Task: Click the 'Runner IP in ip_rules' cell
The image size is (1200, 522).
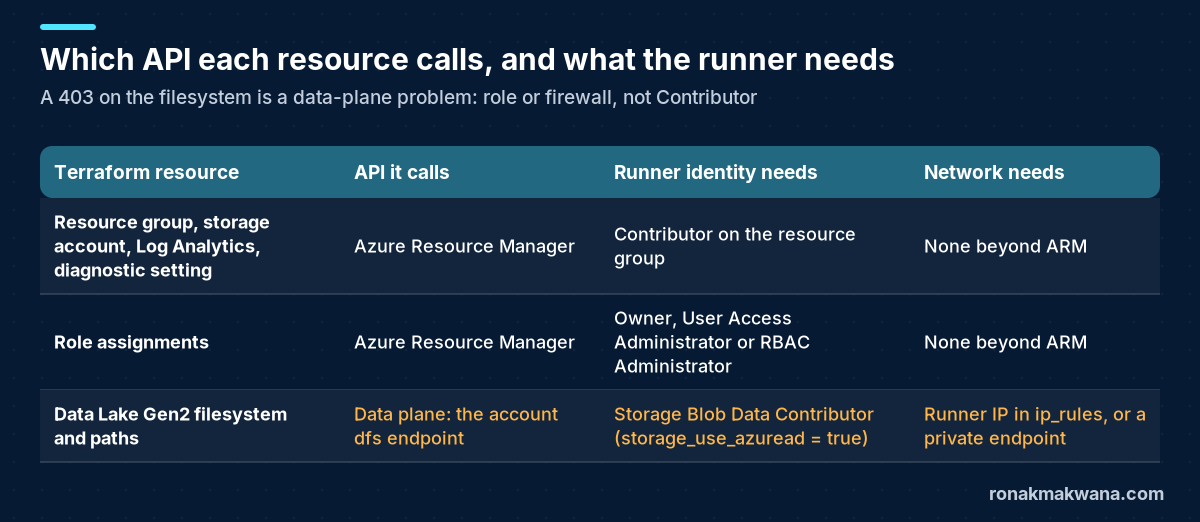Action: point(1035,426)
